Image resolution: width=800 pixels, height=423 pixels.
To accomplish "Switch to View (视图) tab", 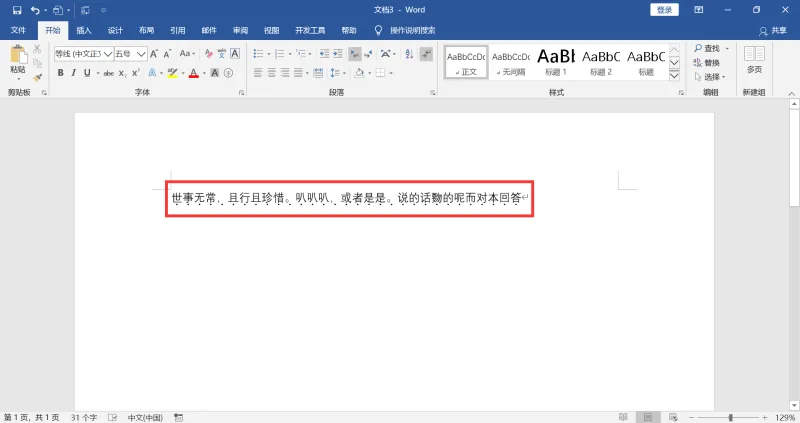I will click(x=271, y=30).
